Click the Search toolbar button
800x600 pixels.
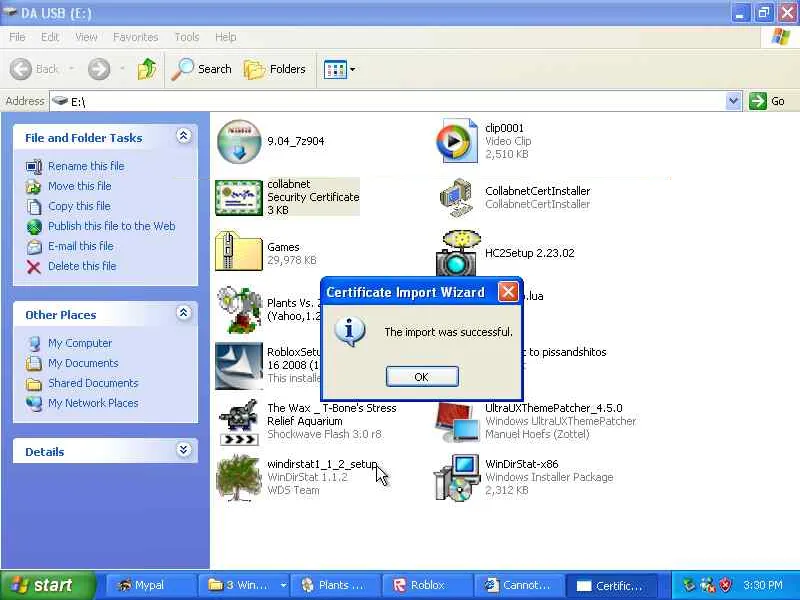[201, 69]
